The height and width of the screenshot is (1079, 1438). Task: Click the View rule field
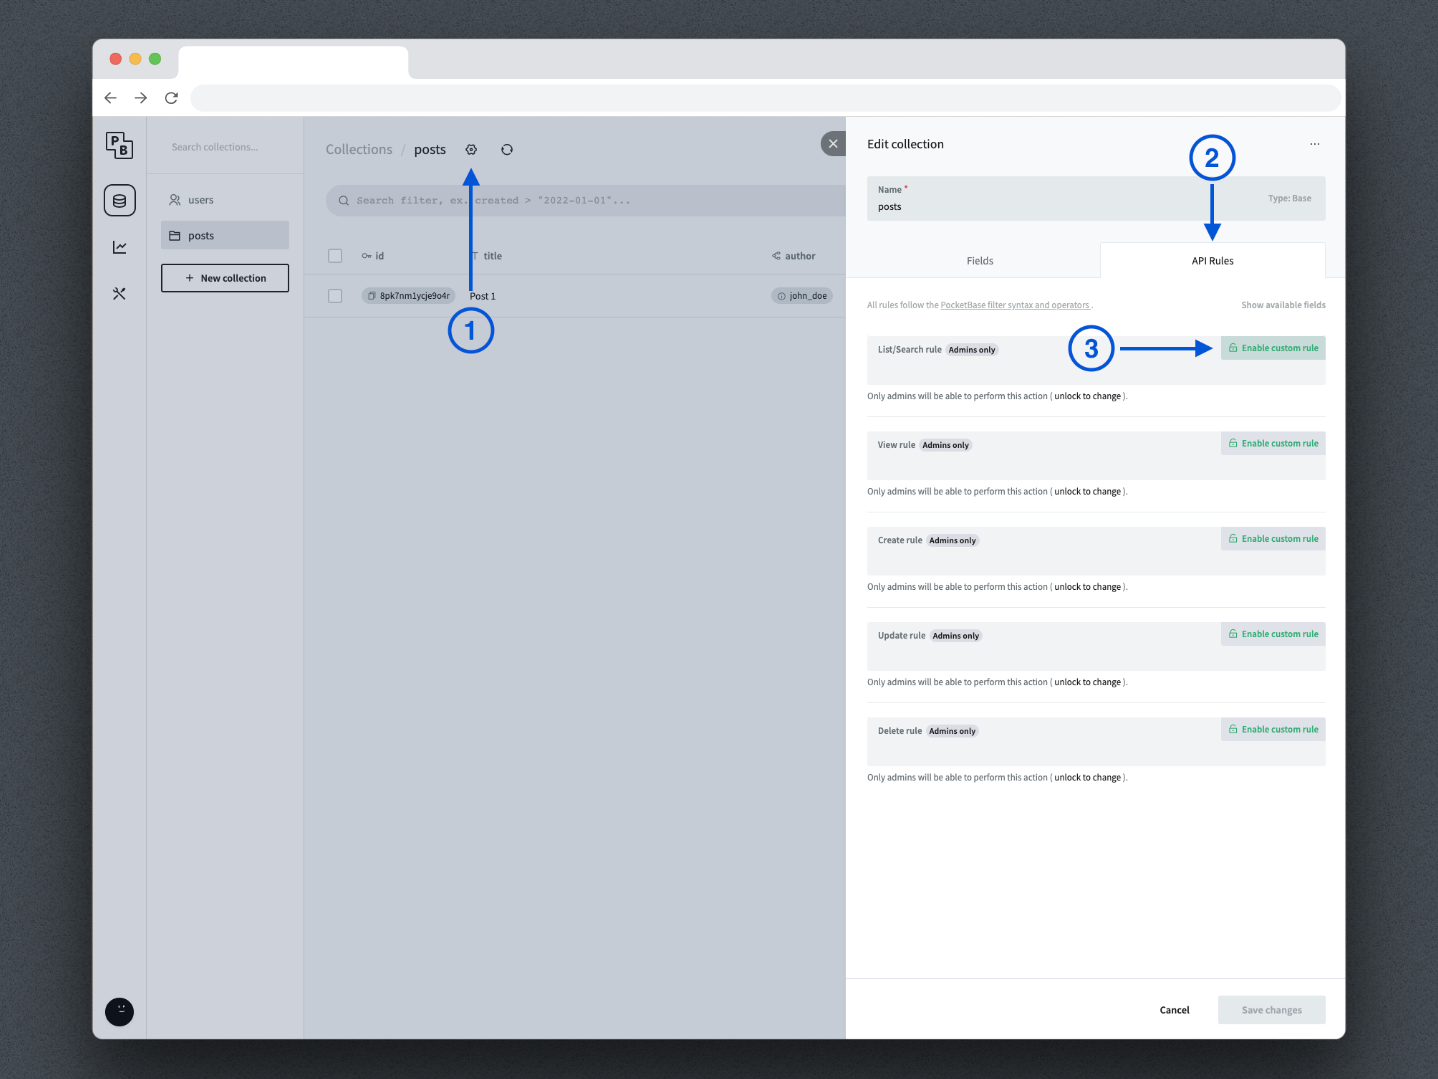[1096, 456]
